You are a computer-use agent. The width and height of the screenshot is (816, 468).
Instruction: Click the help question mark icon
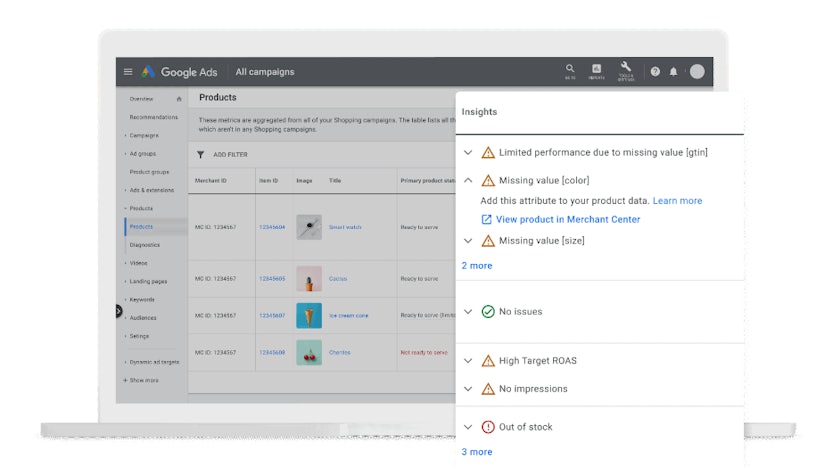click(x=655, y=72)
